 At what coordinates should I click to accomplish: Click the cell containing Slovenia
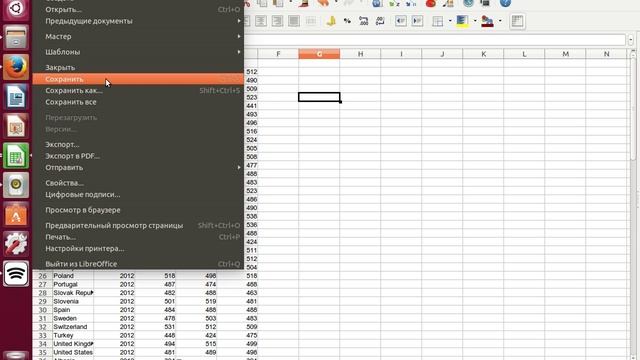[x=73, y=301]
